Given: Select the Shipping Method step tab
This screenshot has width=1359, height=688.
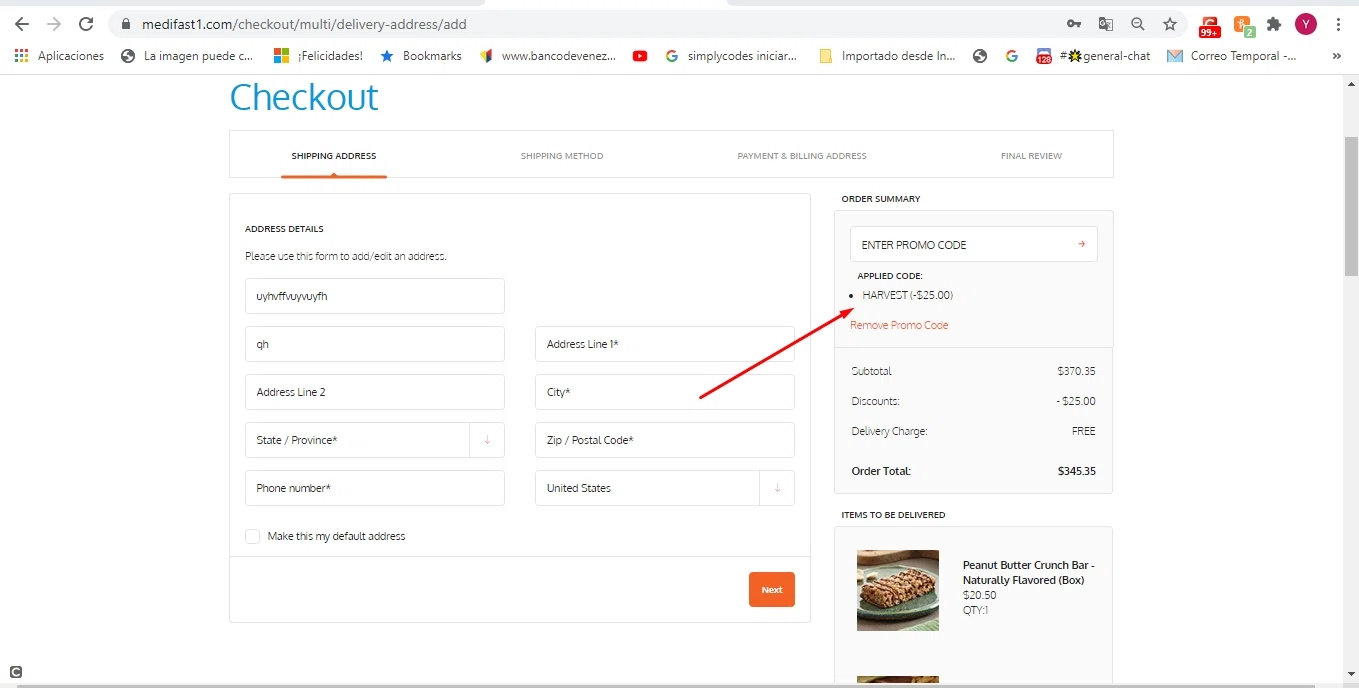Looking at the screenshot, I should click(x=562, y=156).
